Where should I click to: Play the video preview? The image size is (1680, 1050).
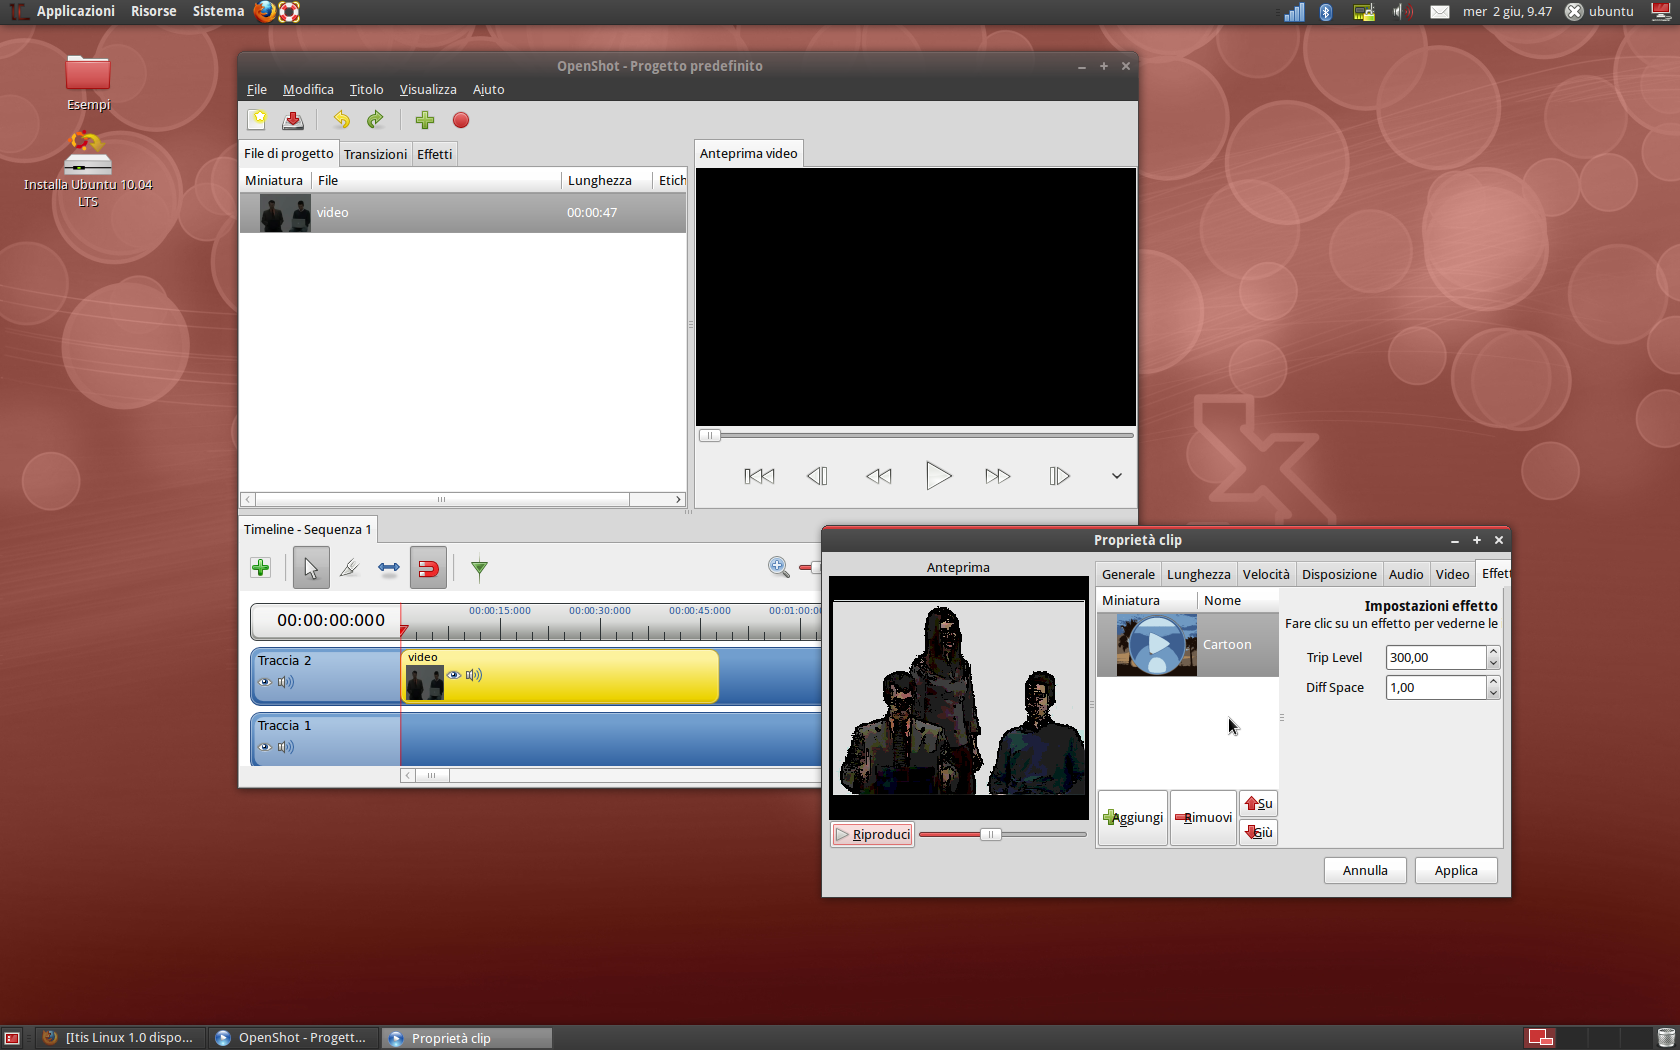[938, 476]
